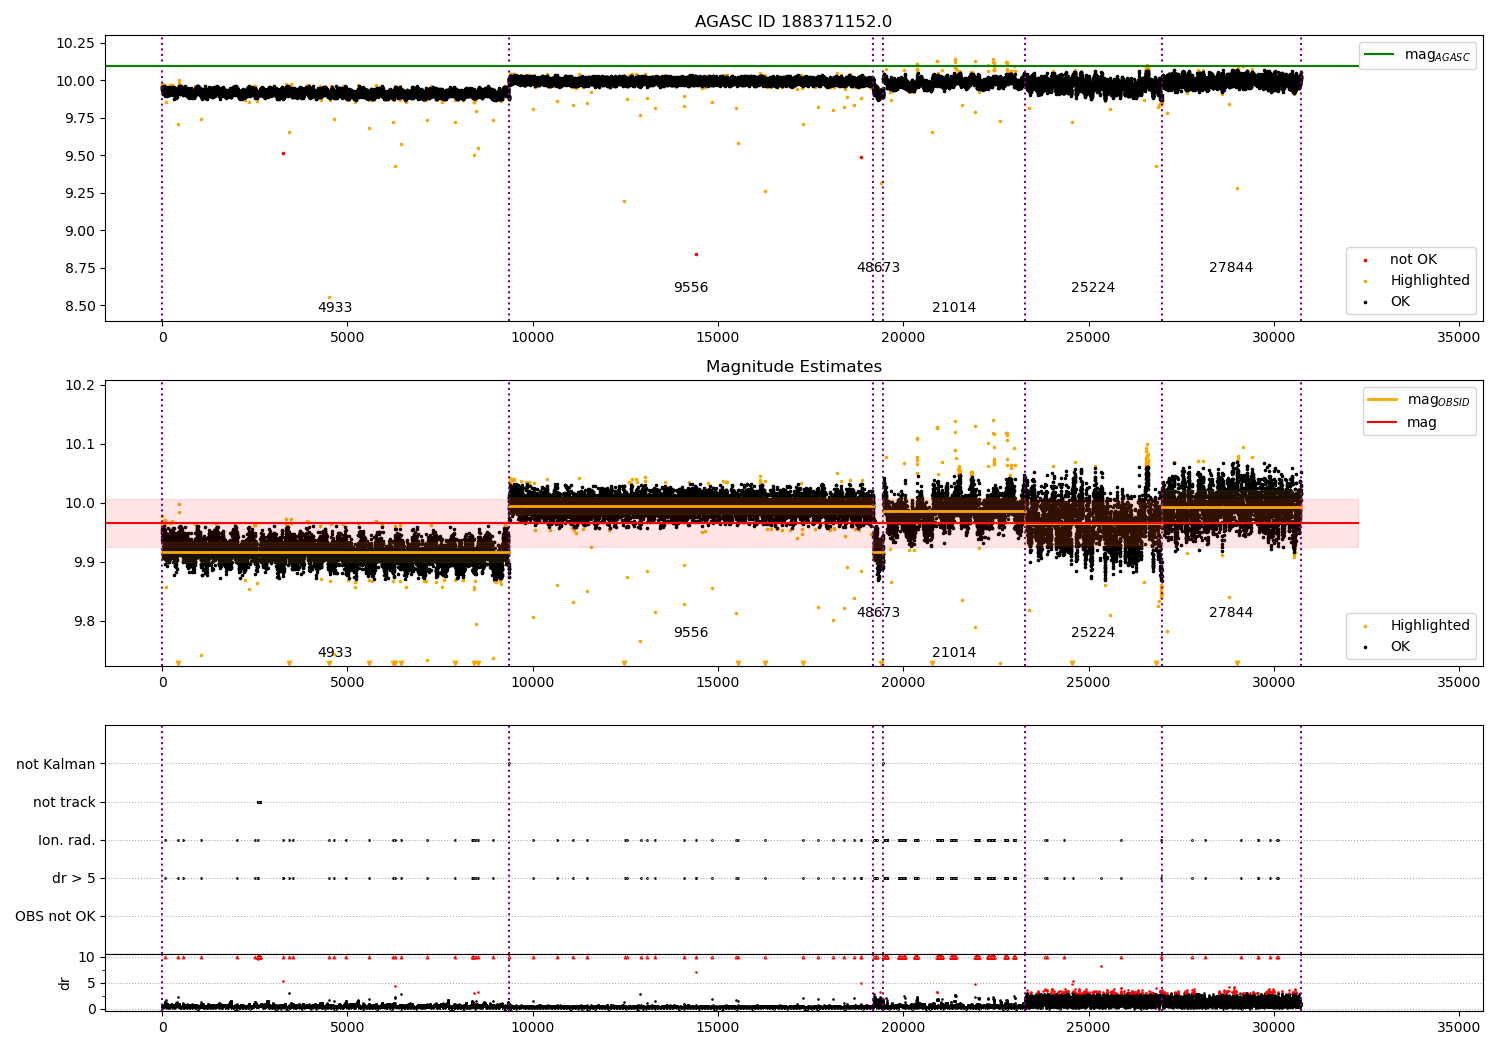Screen dimensions: 1500x1050
Task: Click the 'dr > 5' axis label
Action: [x=74, y=879]
